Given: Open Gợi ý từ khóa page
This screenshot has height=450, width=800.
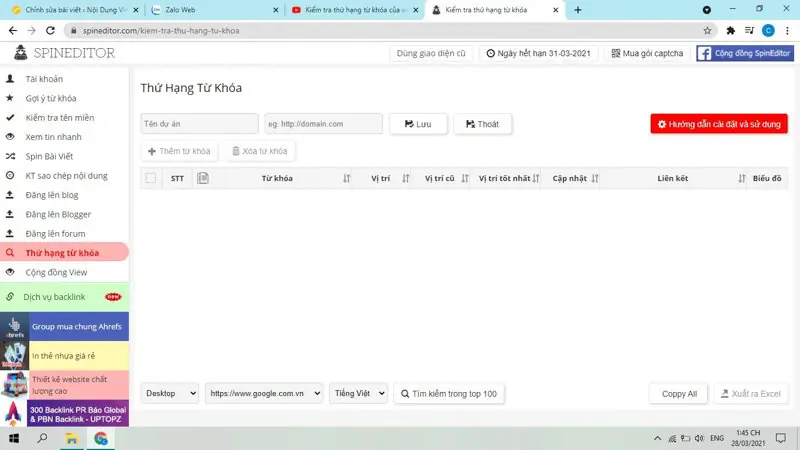Looking at the screenshot, I should (51, 98).
